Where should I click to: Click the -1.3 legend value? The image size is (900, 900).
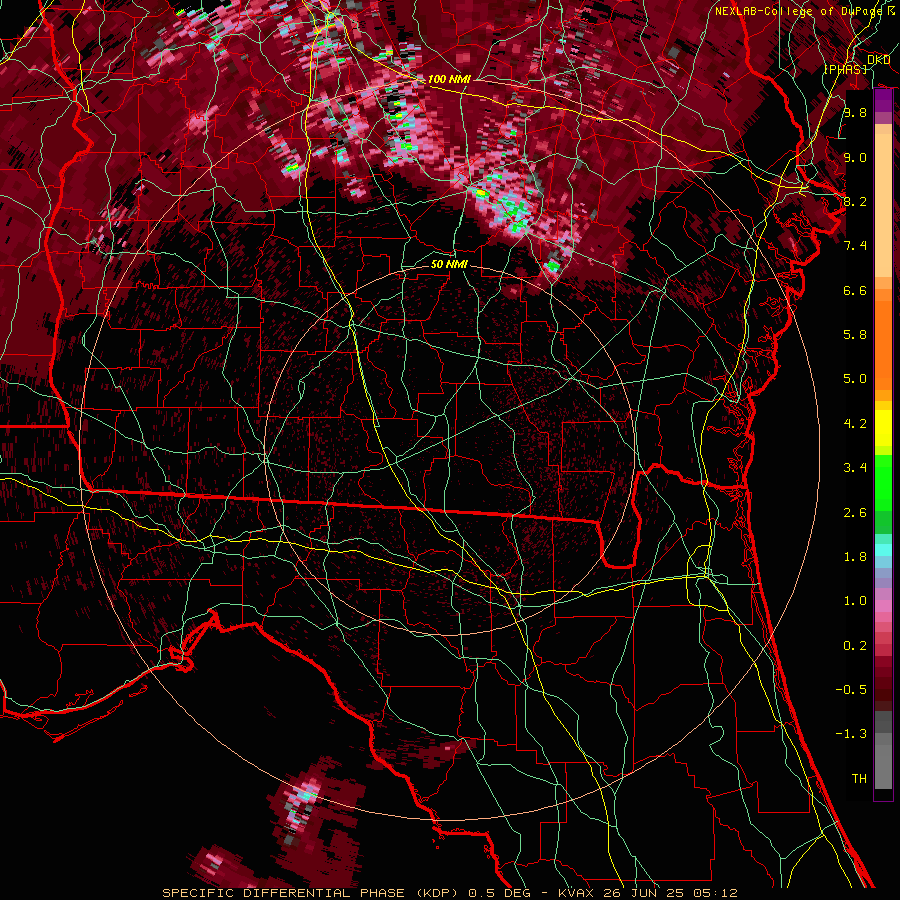pos(851,734)
